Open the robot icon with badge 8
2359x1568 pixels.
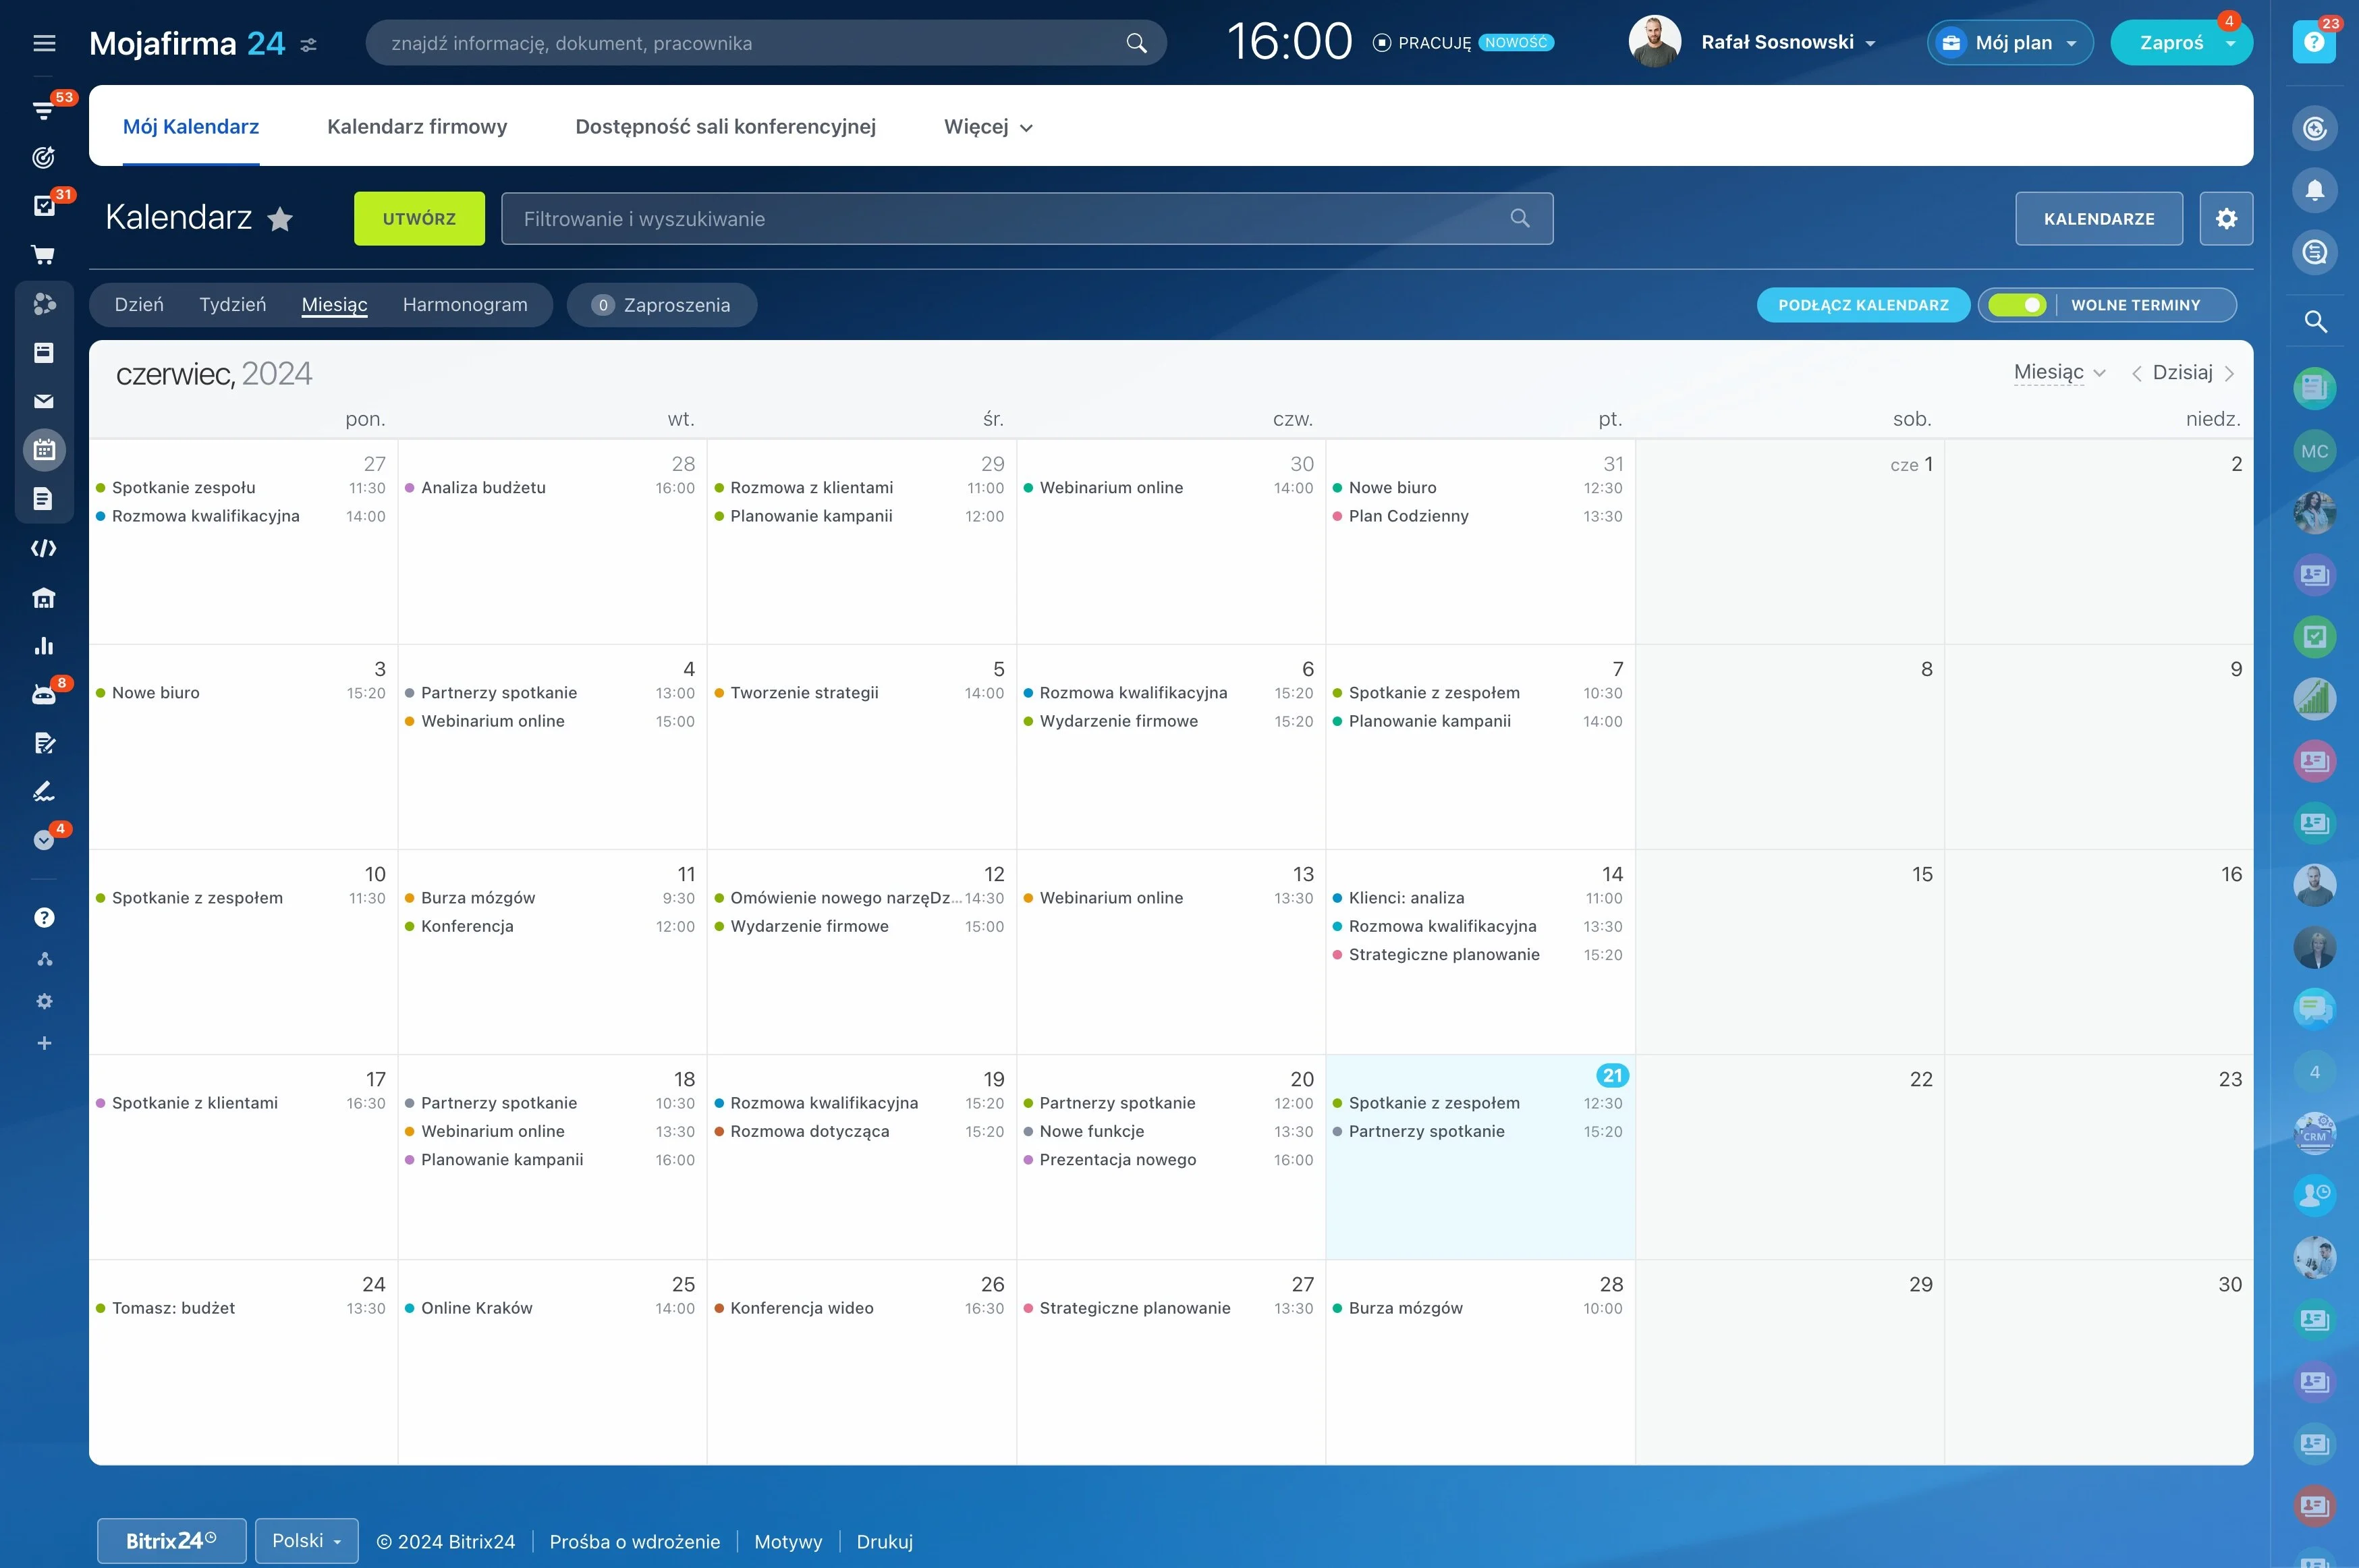pyautogui.click(x=44, y=694)
